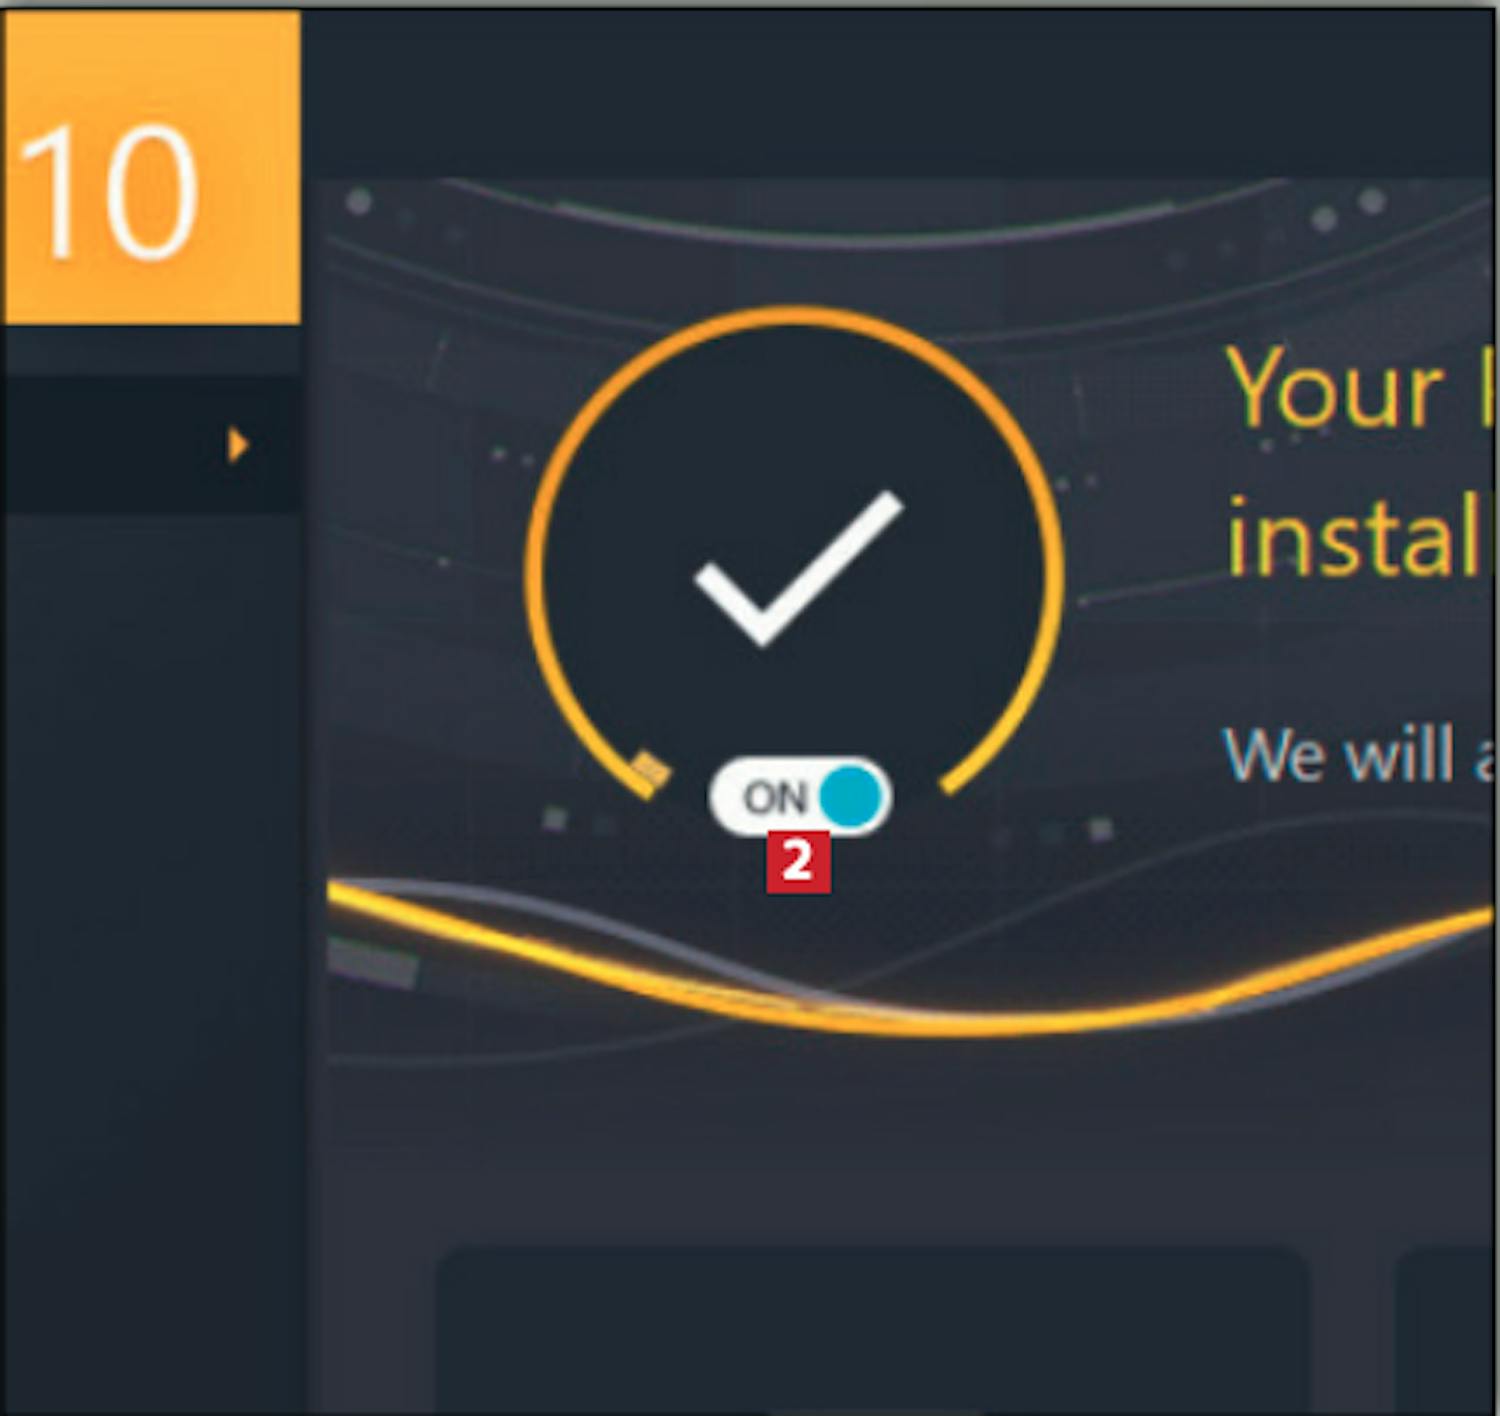This screenshot has width=1500, height=1416.
Task: Turn off the ON protection switch
Action: [x=799, y=797]
